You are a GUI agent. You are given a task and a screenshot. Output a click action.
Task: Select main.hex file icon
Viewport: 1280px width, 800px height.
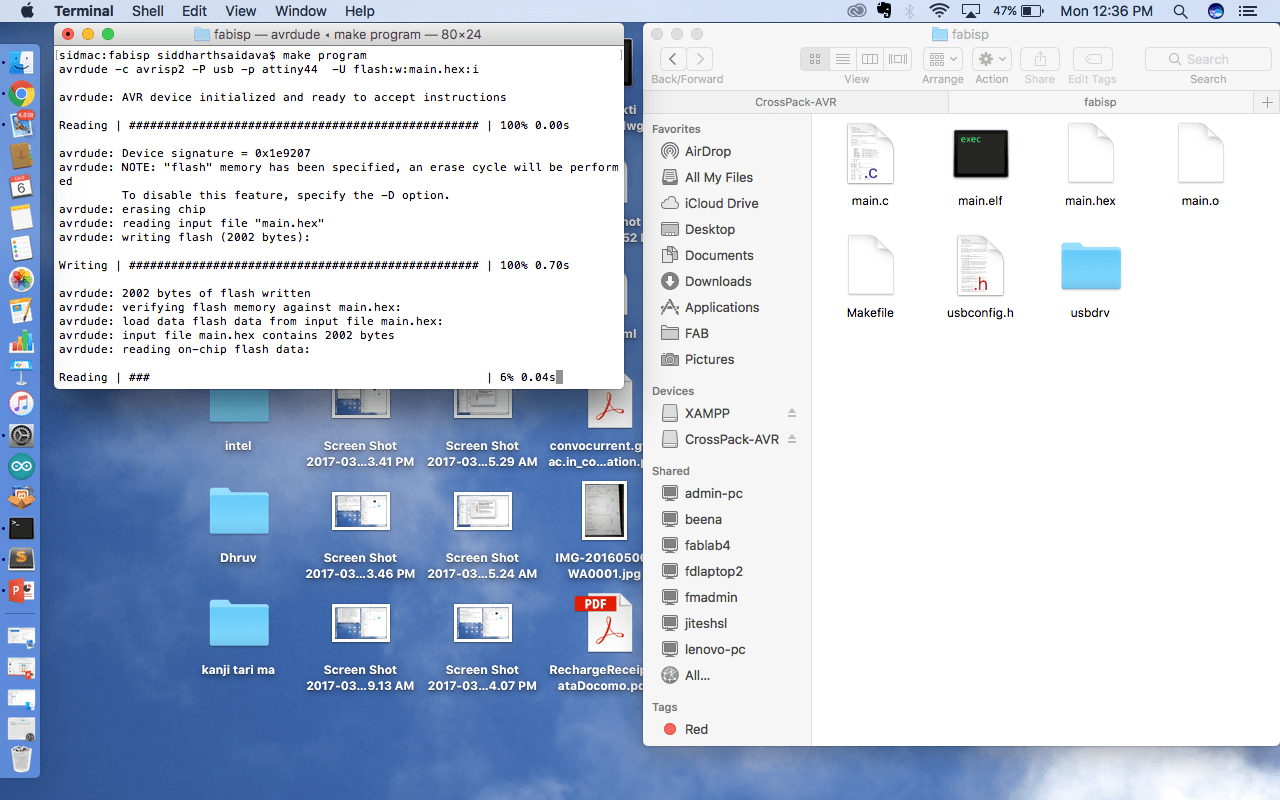(1090, 154)
